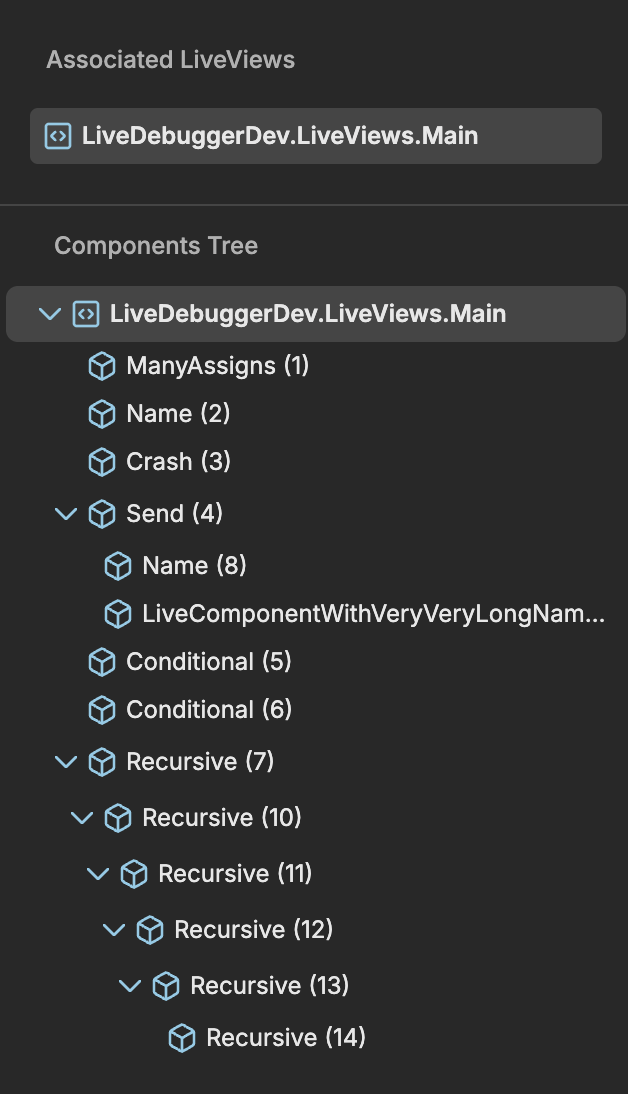This screenshot has width=628, height=1094.
Task: Collapse the Recursive (7) node
Action: (66, 762)
